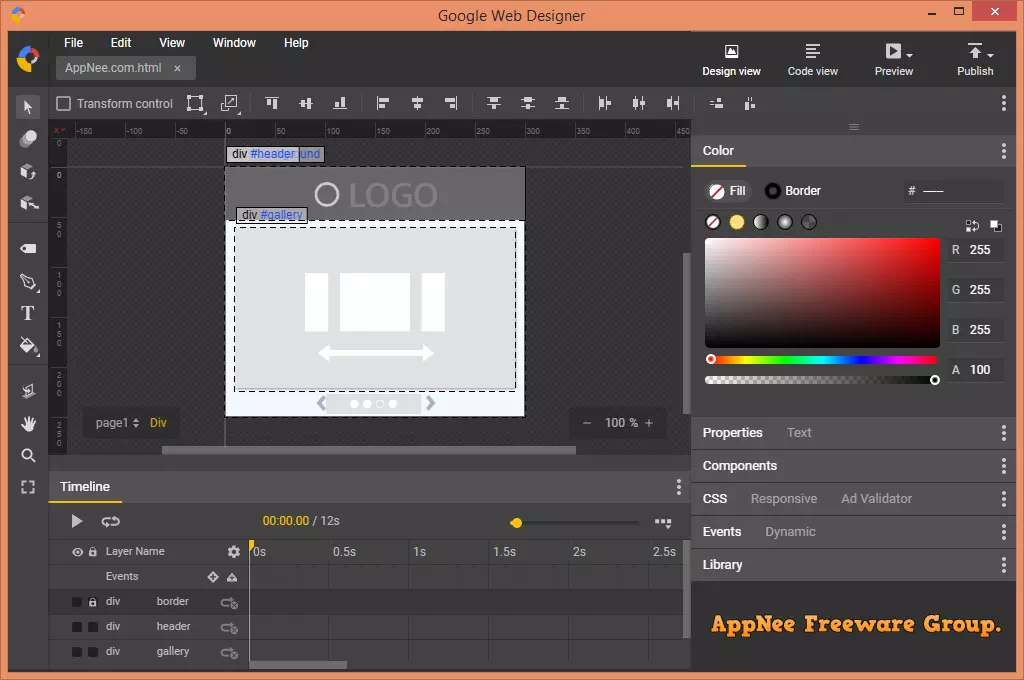Select the 3D object rotate tool
Image resolution: width=1024 pixels, height=680 pixels.
[27, 172]
